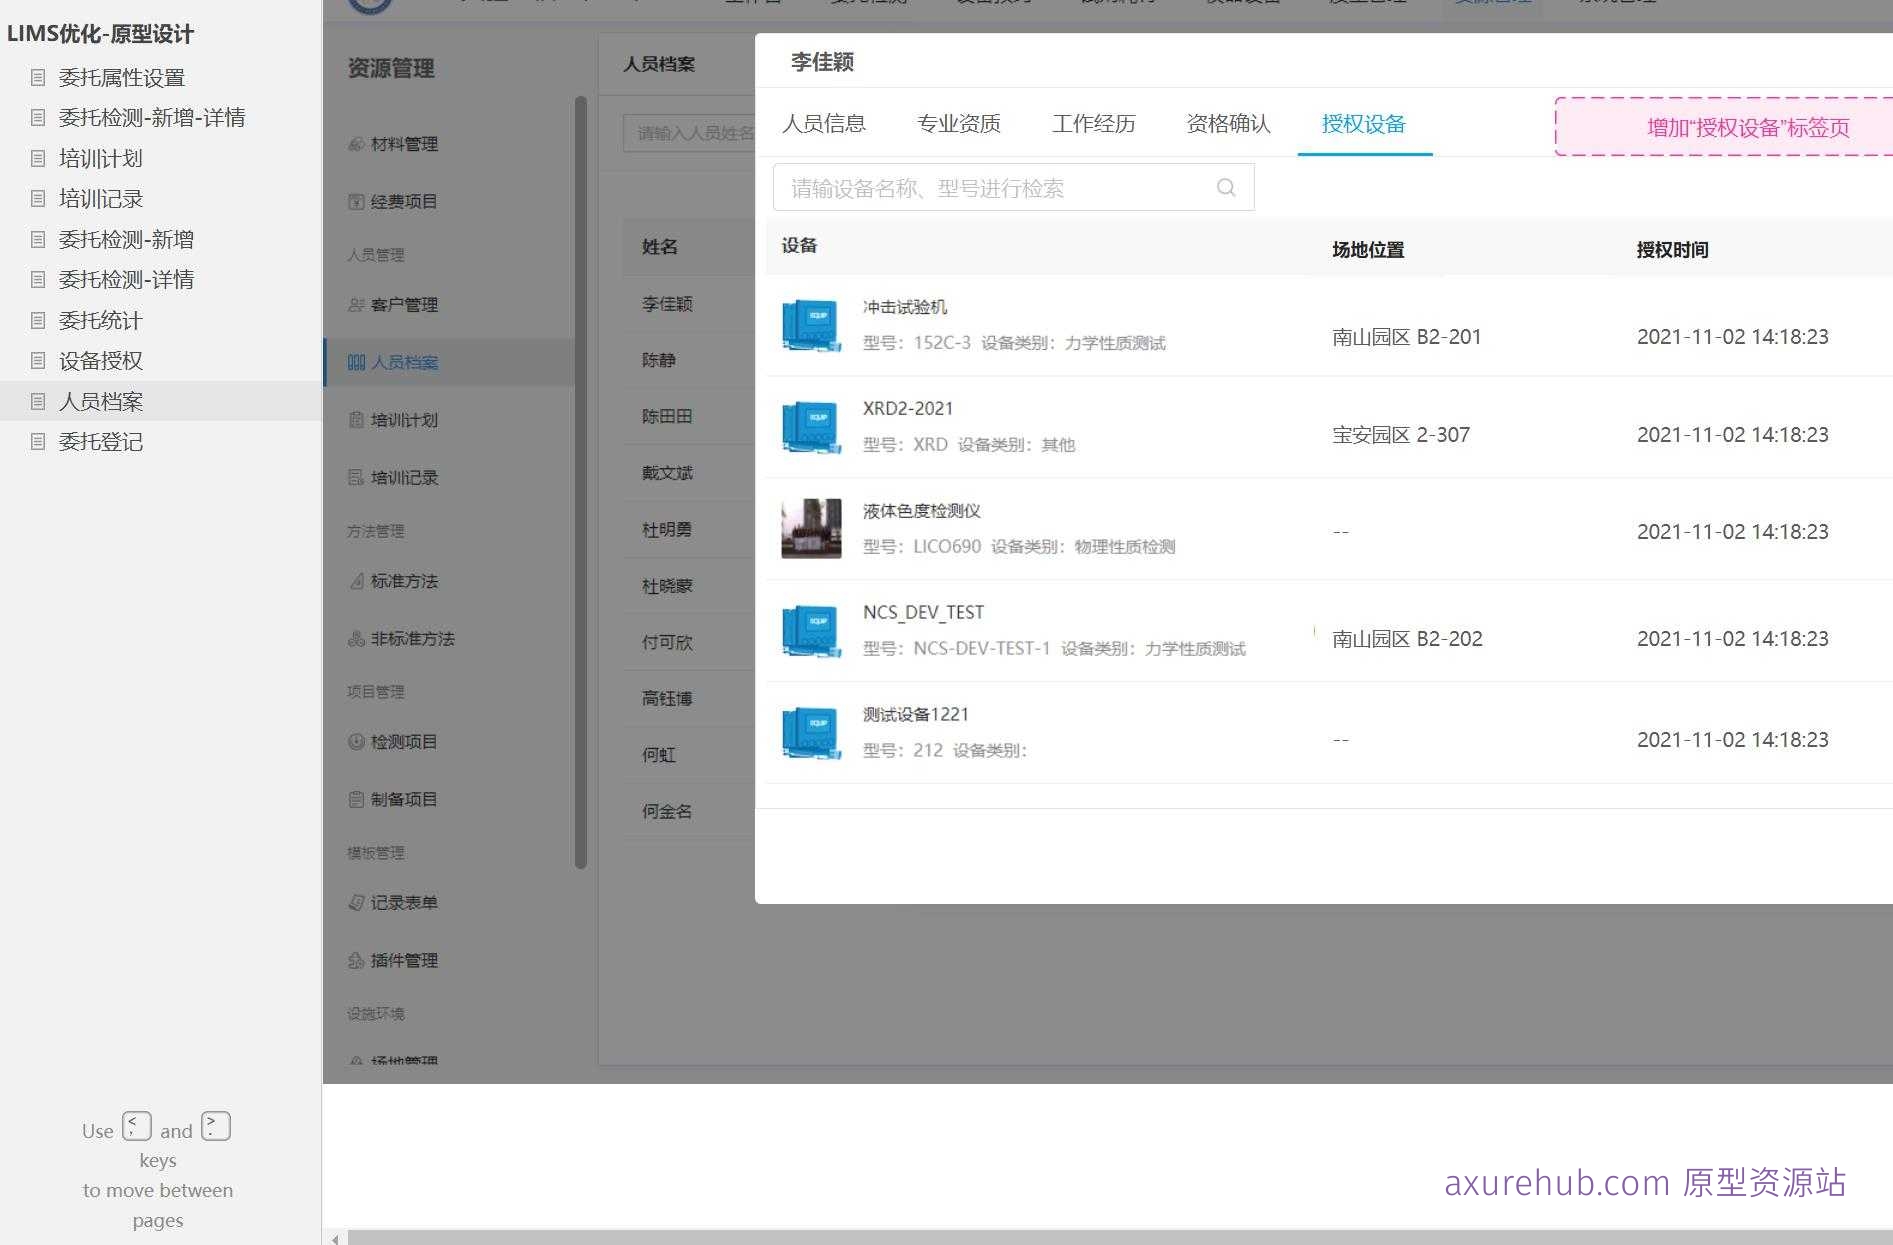Click the 液体色度检测仪 device name
Viewport: 1893px width, 1245px height.
pyautogui.click(x=922, y=511)
